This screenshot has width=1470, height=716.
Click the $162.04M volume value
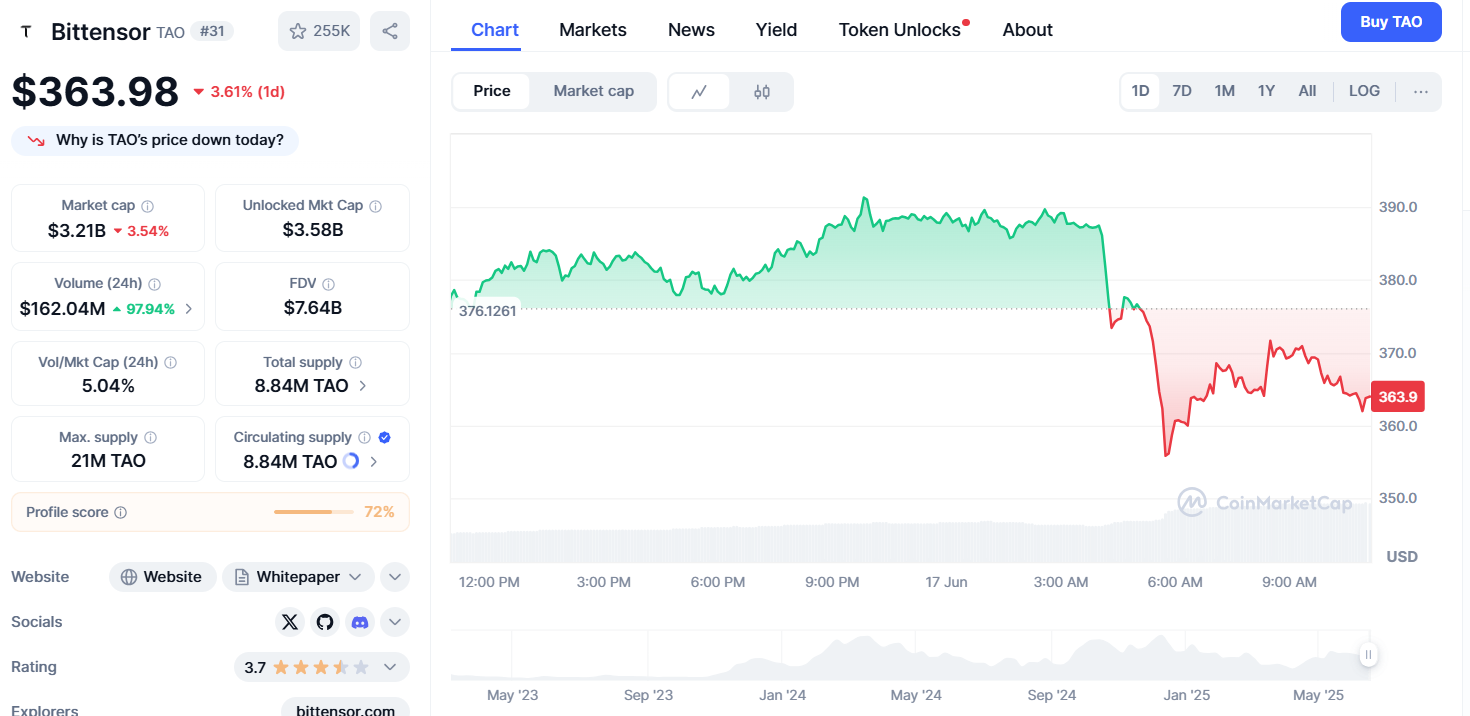tap(63, 309)
